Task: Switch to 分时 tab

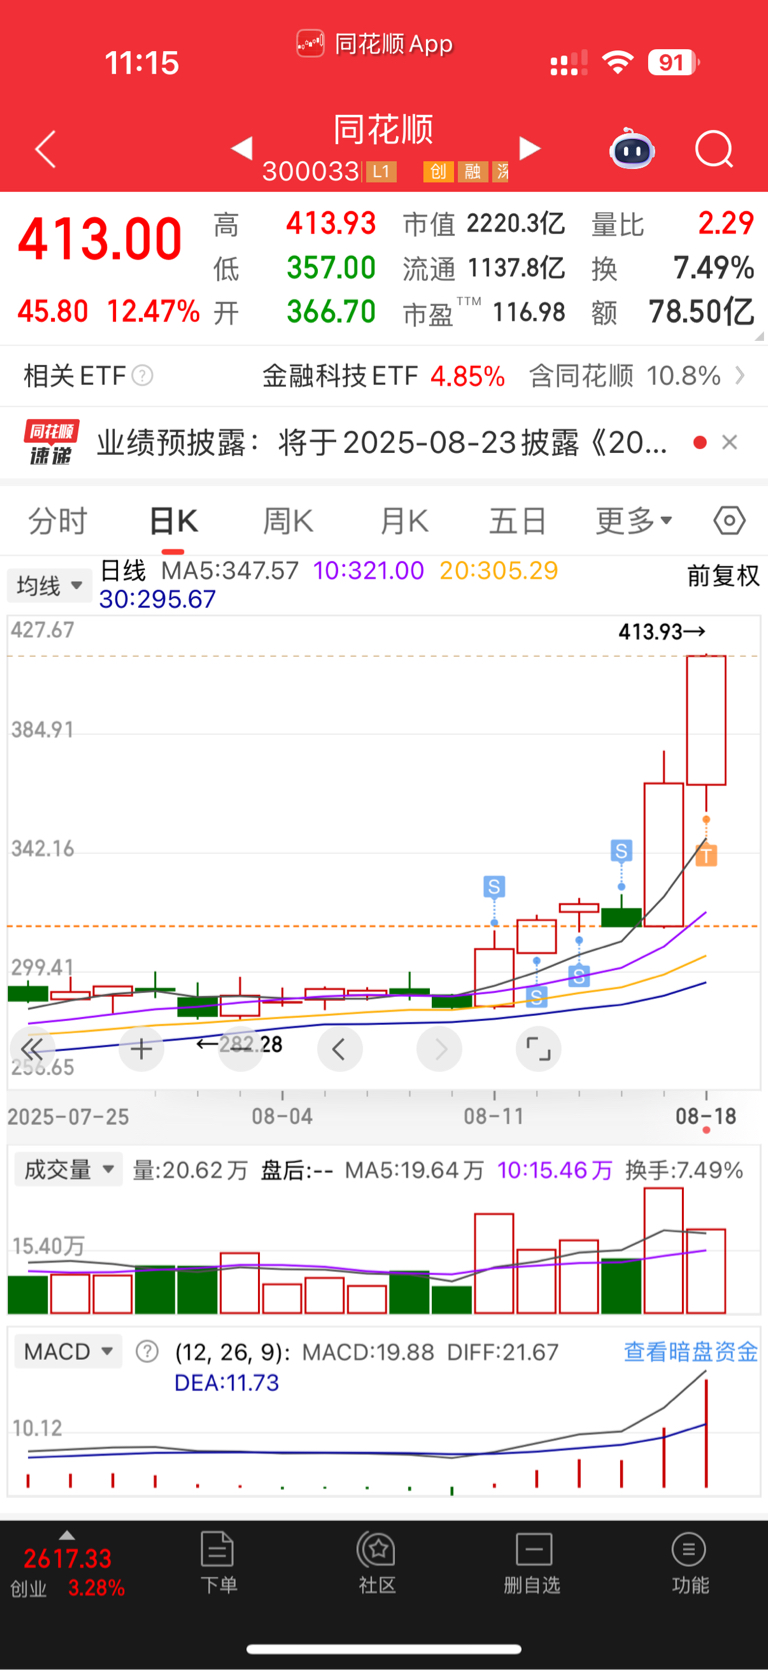Action: pyautogui.click(x=58, y=521)
